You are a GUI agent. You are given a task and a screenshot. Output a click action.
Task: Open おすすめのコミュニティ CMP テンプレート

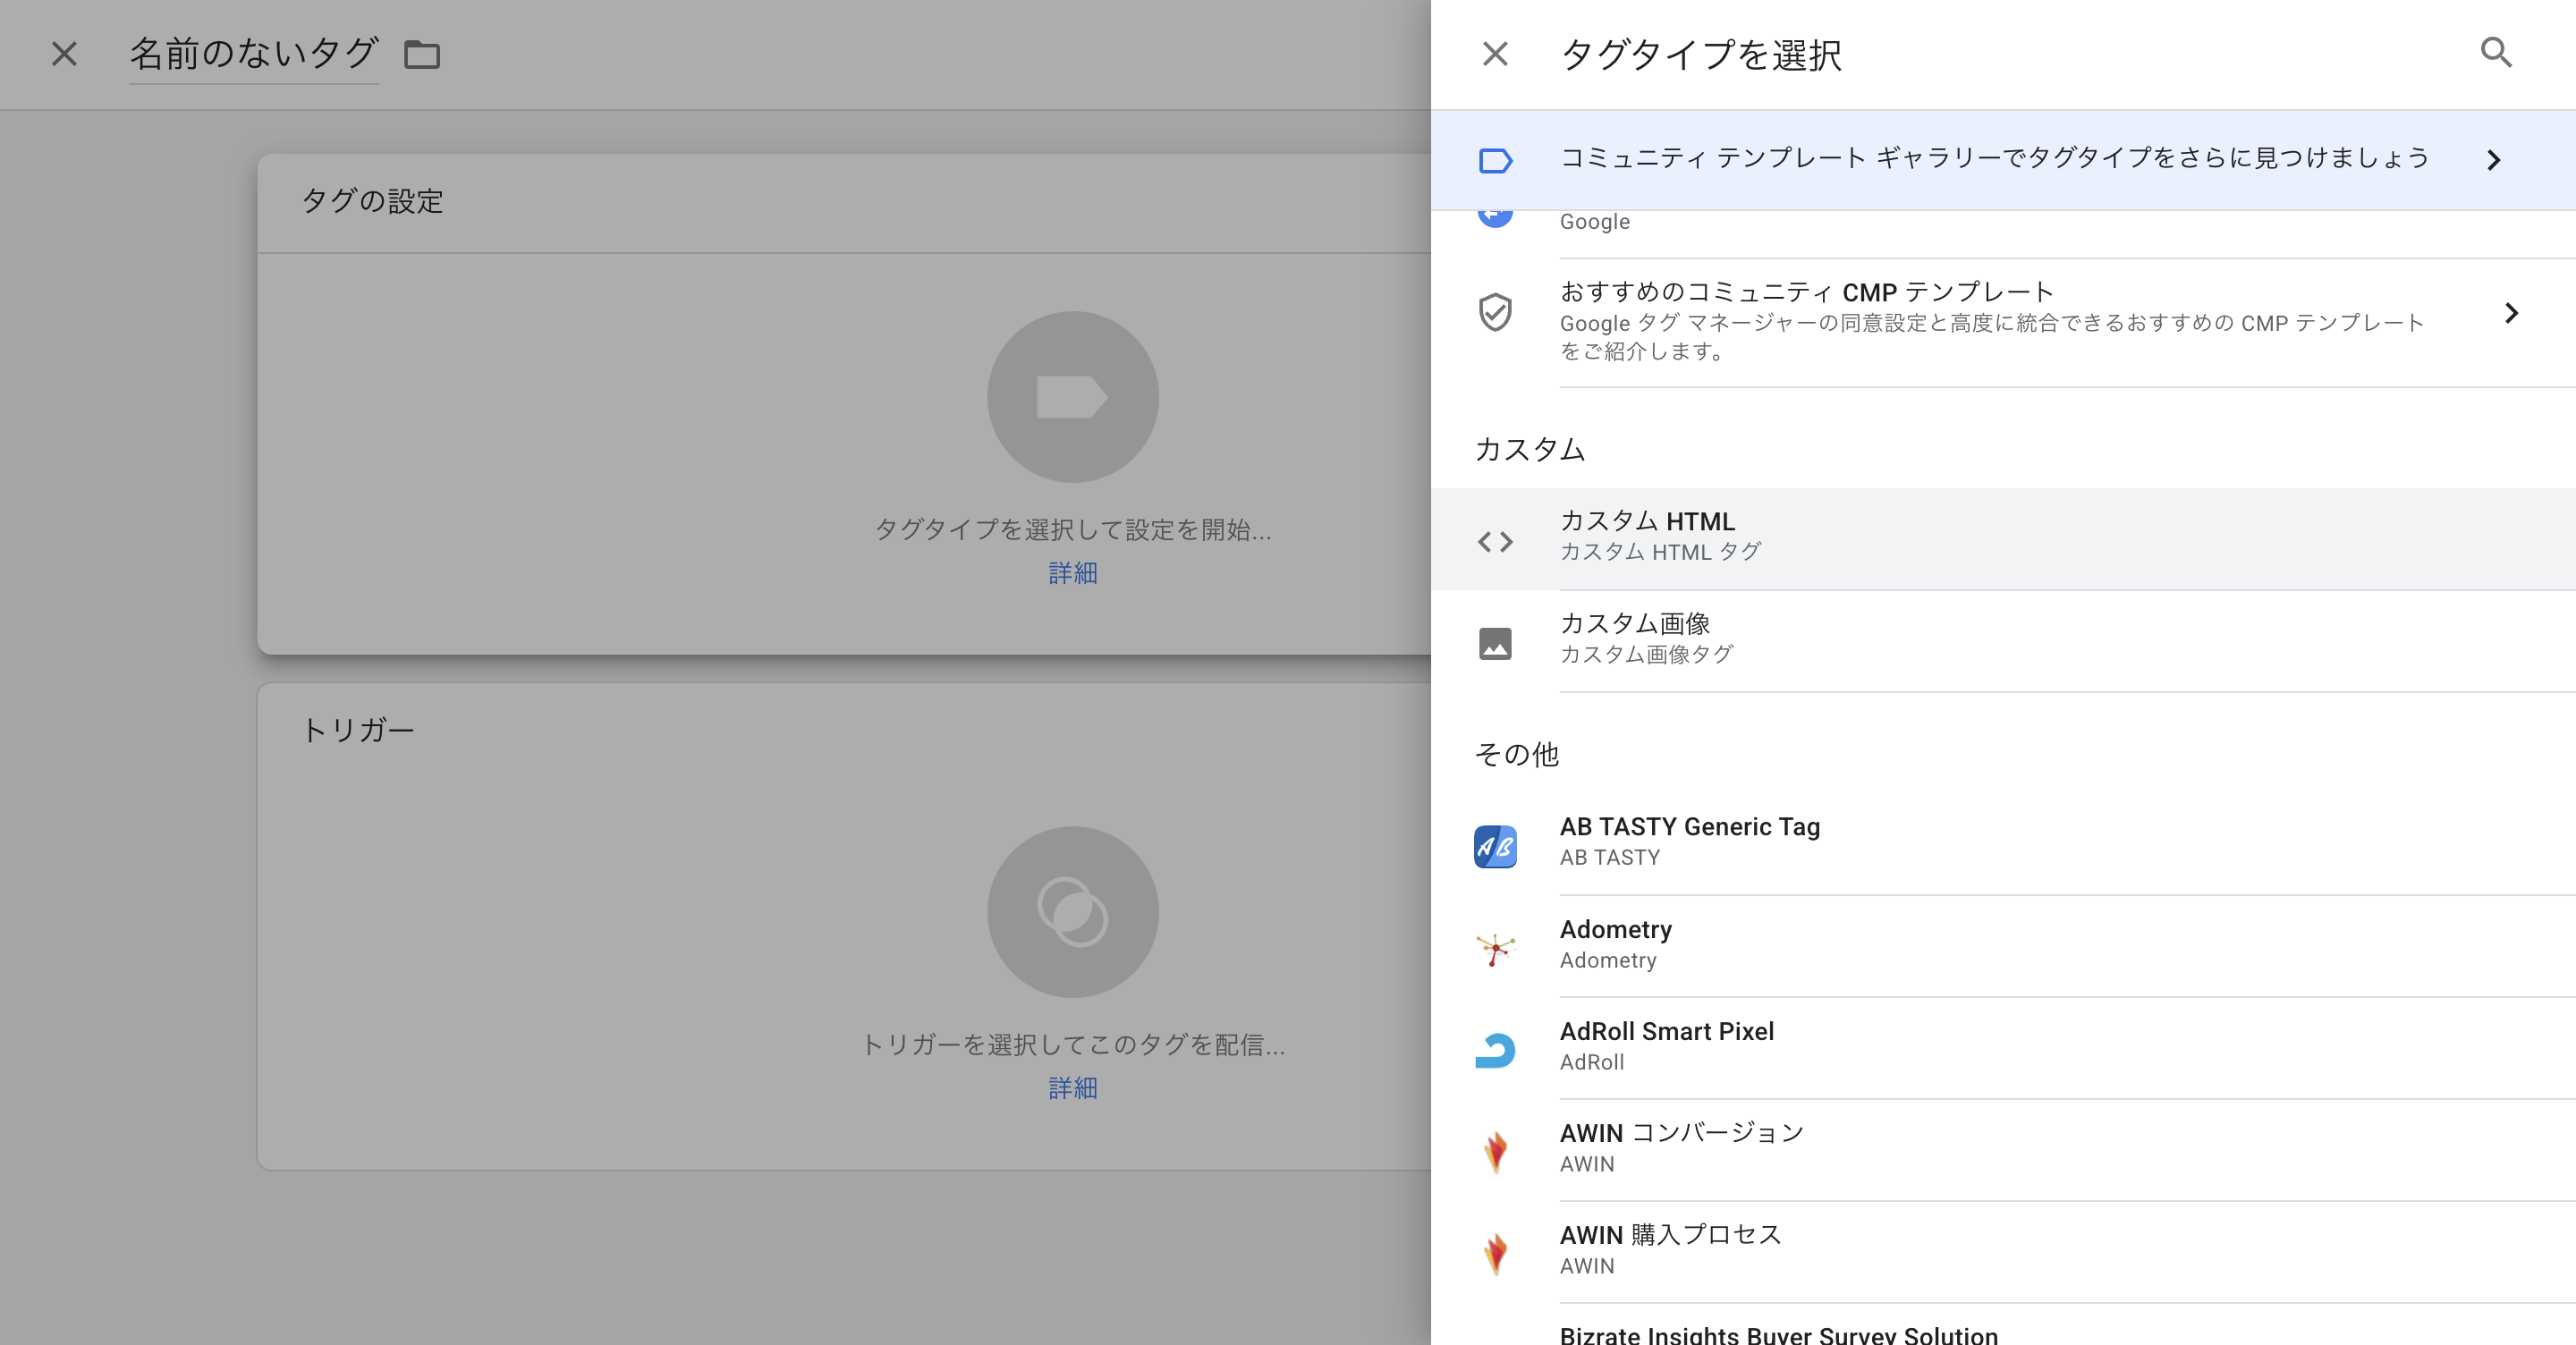[2003, 322]
